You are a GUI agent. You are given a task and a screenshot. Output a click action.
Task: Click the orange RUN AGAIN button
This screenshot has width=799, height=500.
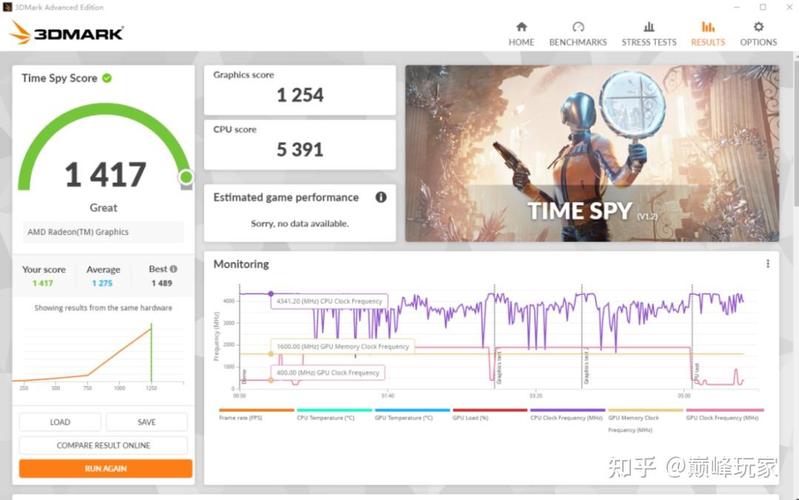coord(105,468)
